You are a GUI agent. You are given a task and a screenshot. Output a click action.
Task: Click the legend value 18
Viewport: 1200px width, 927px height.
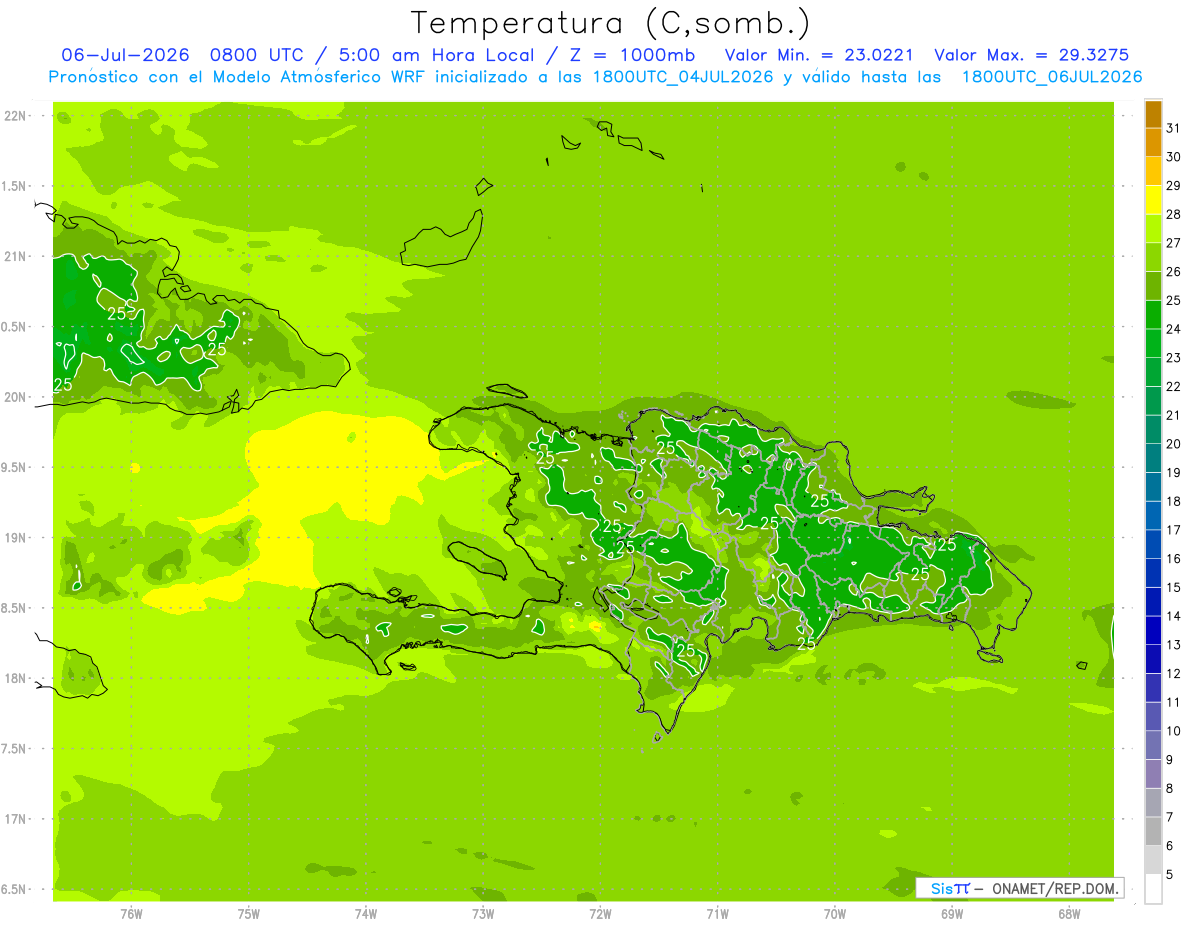(1173, 502)
